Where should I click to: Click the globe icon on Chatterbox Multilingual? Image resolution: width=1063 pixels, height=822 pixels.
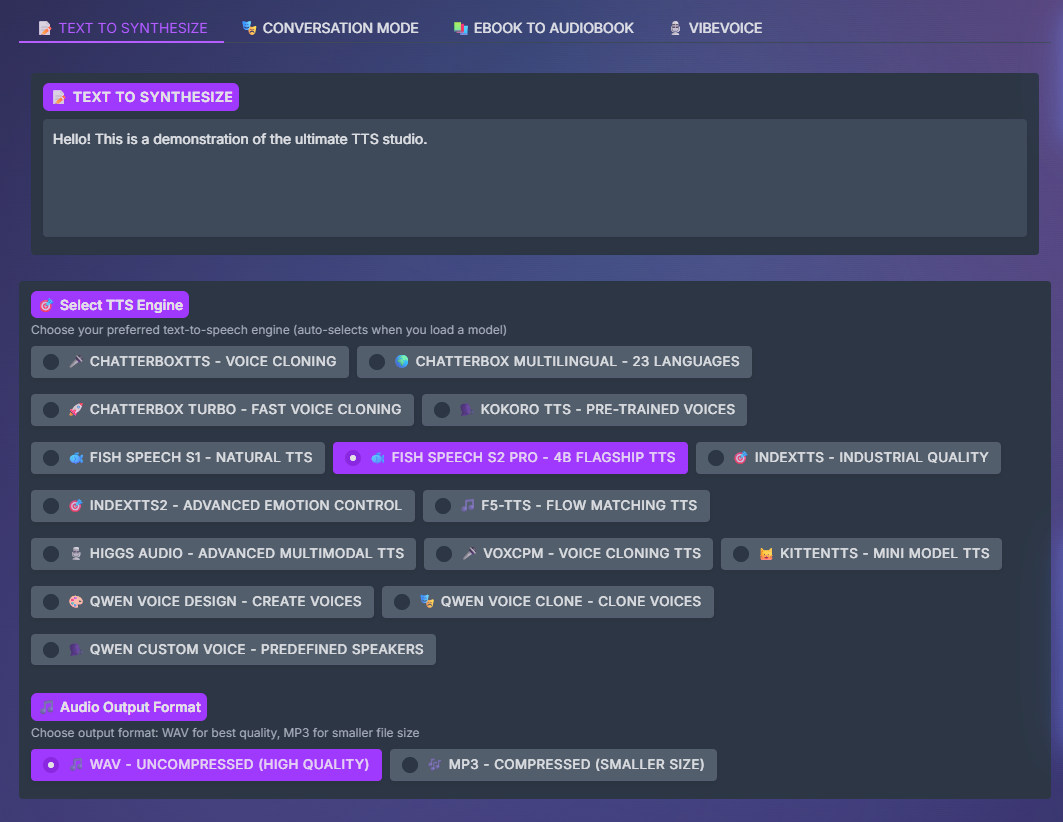(x=402, y=361)
